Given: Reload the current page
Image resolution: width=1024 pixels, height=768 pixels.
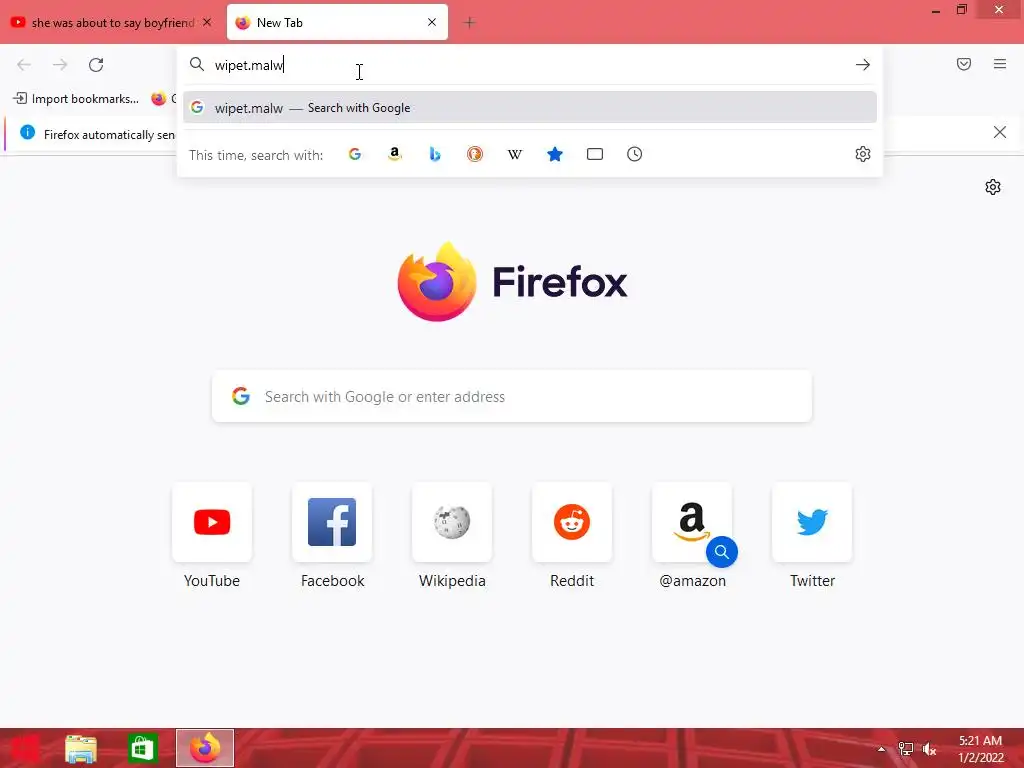Looking at the screenshot, I should 96,65.
